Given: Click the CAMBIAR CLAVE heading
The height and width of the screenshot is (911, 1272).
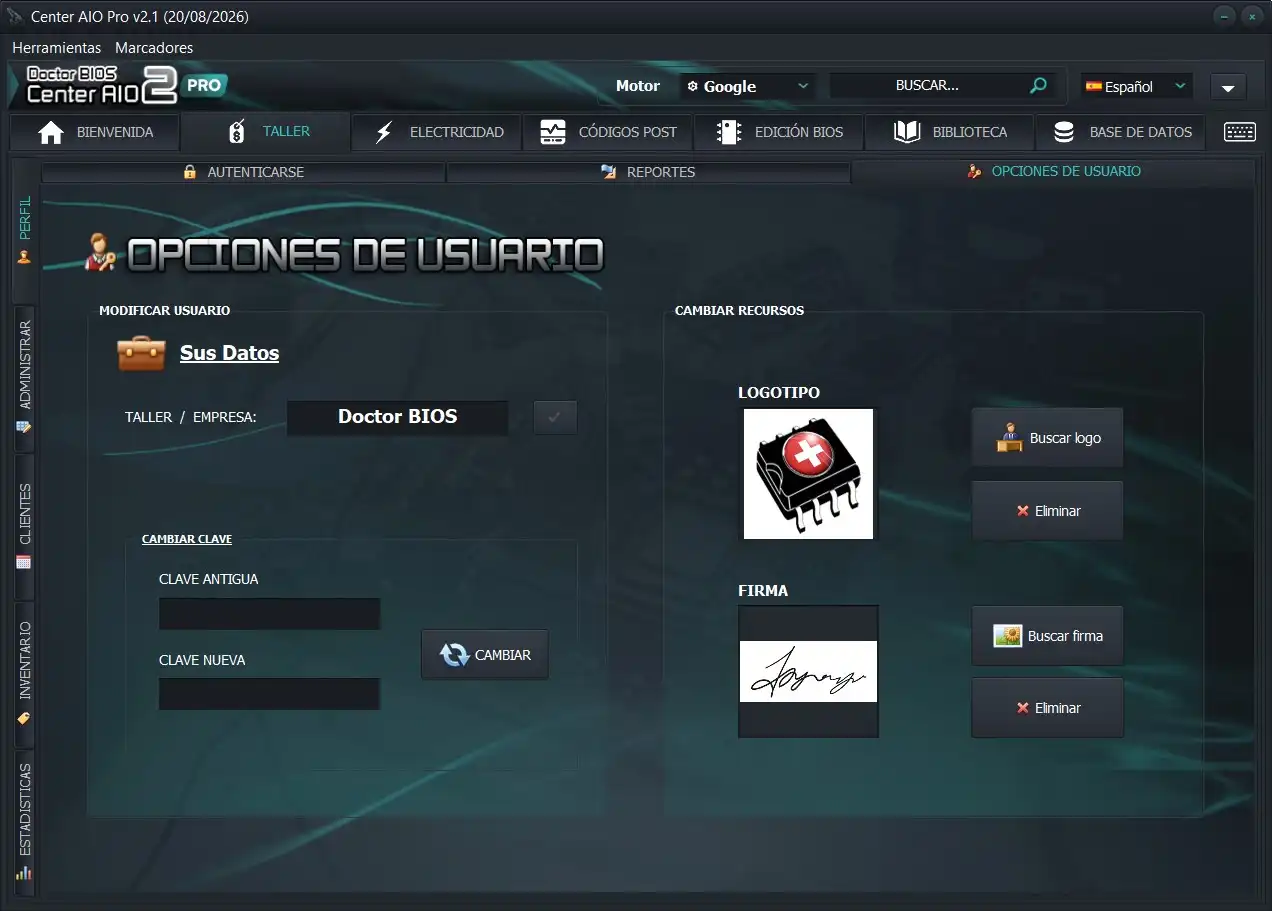Looking at the screenshot, I should (187, 539).
